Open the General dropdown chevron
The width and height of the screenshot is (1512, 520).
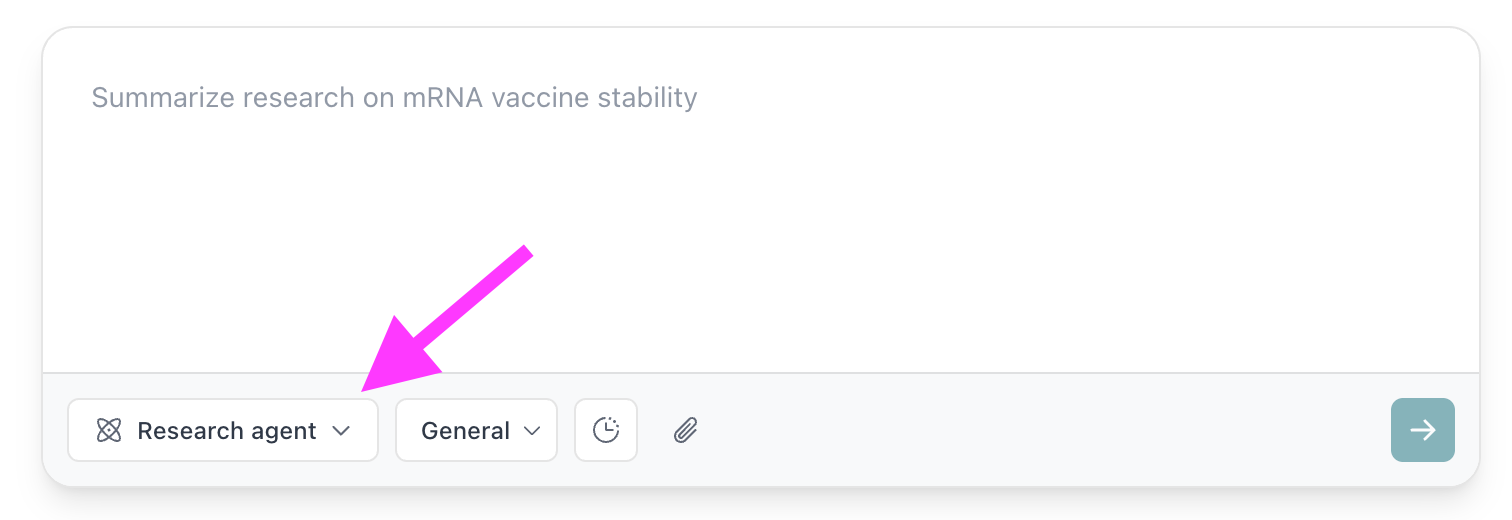point(532,431)
